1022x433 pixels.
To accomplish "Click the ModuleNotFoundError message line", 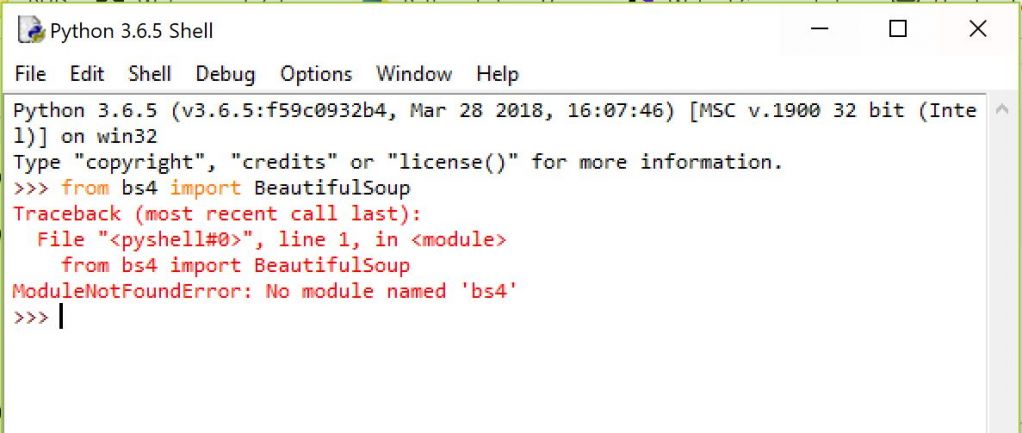I will click(264, 291).
